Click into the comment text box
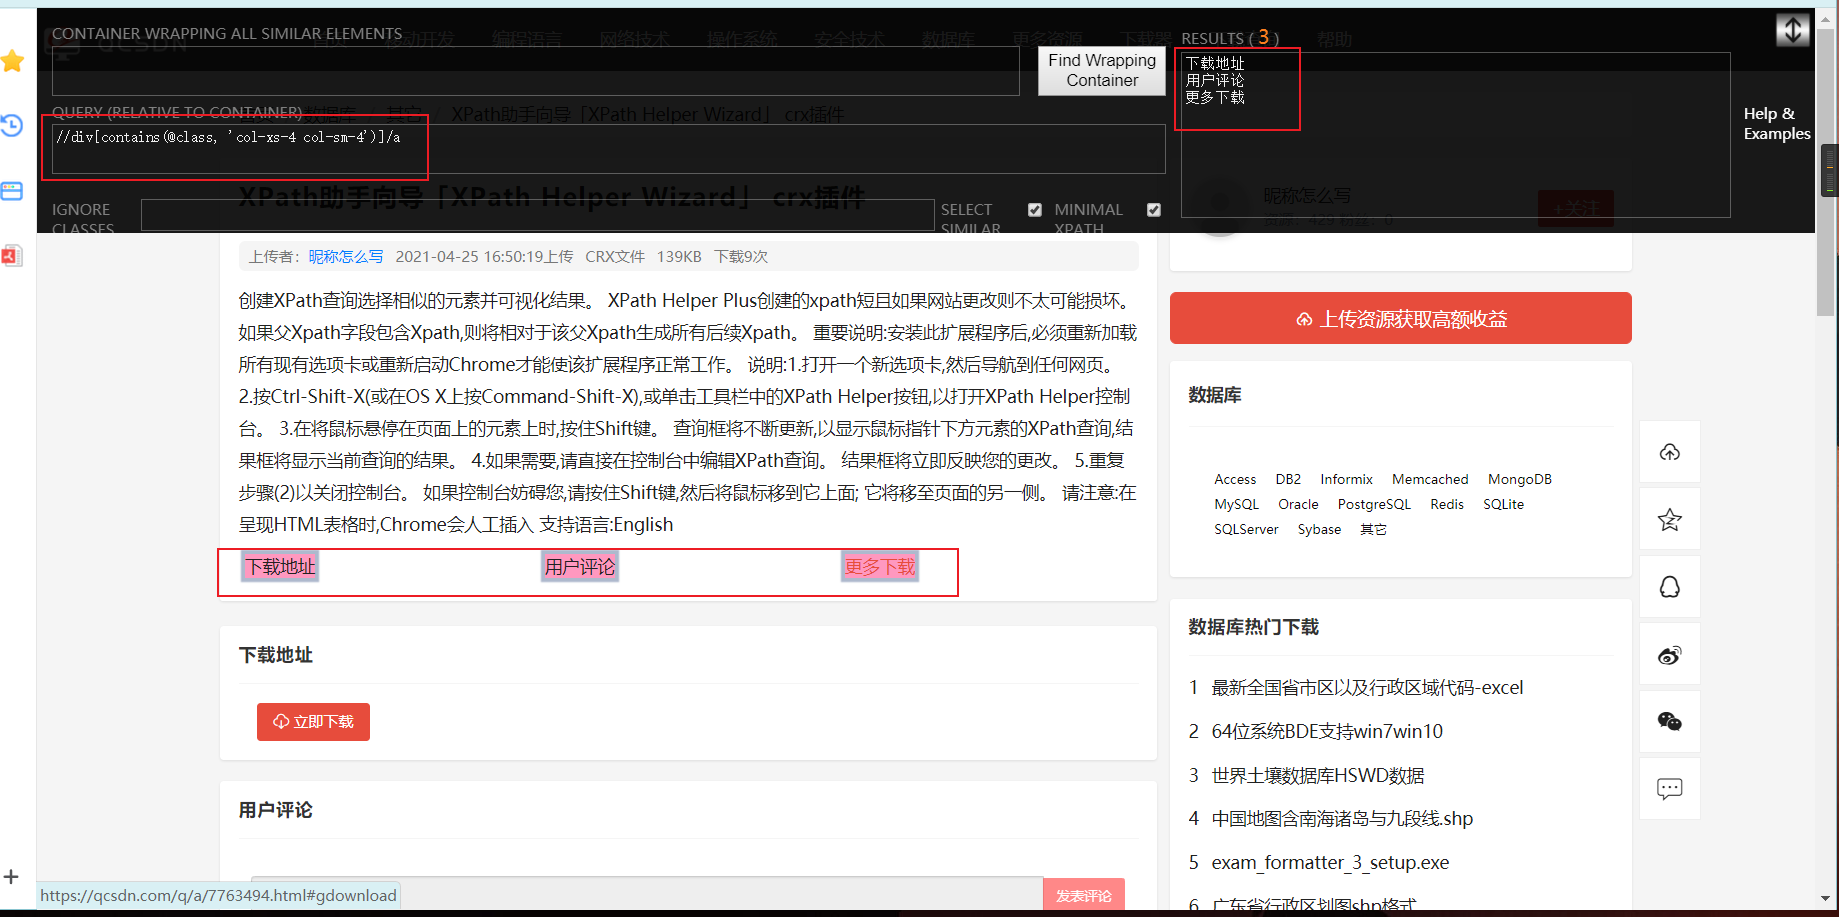Image resolution: width=1839 pixels, height=917 pixels. point(646,893)
